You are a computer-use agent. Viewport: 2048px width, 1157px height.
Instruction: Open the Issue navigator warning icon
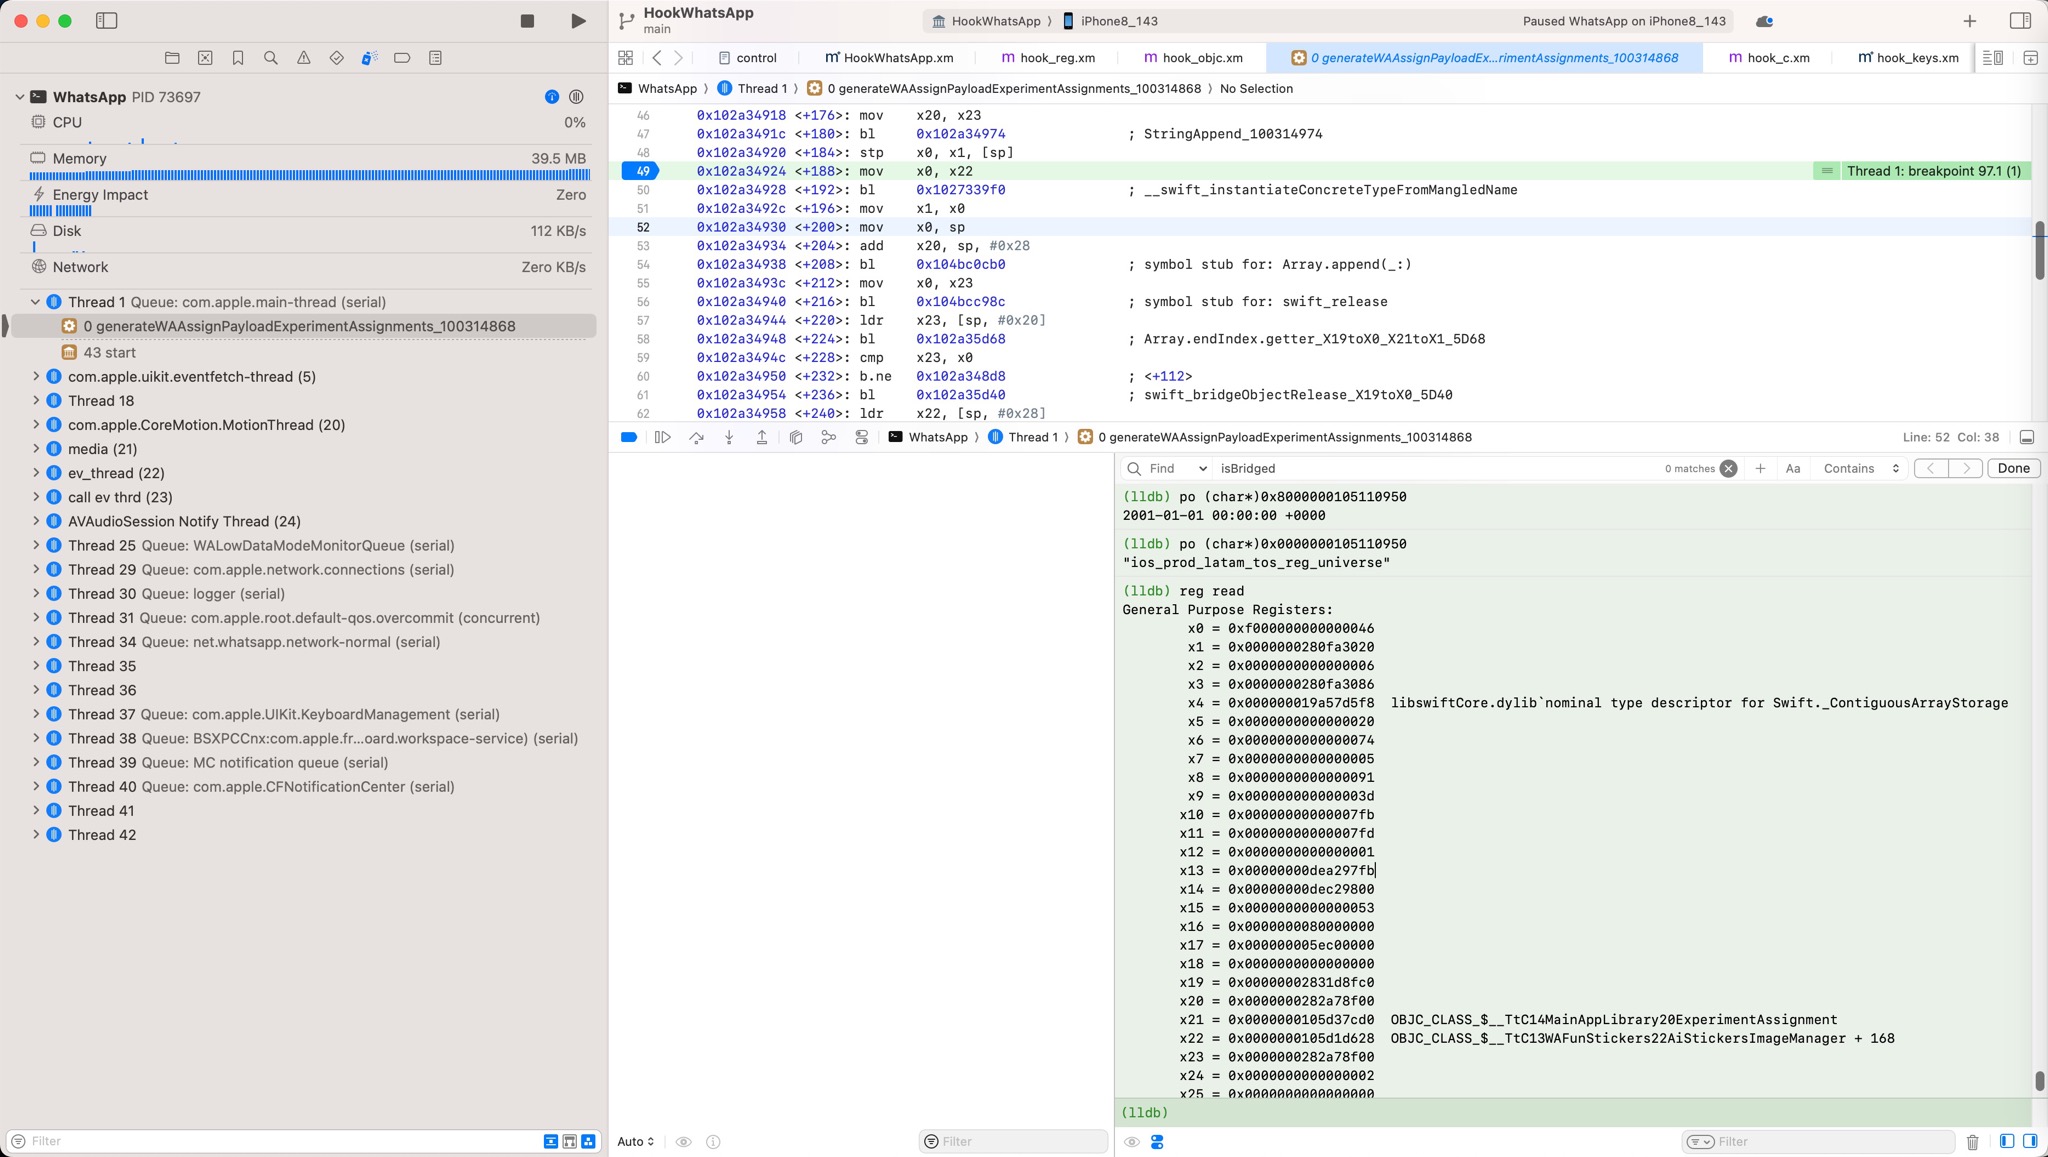(x=303, y=58)
